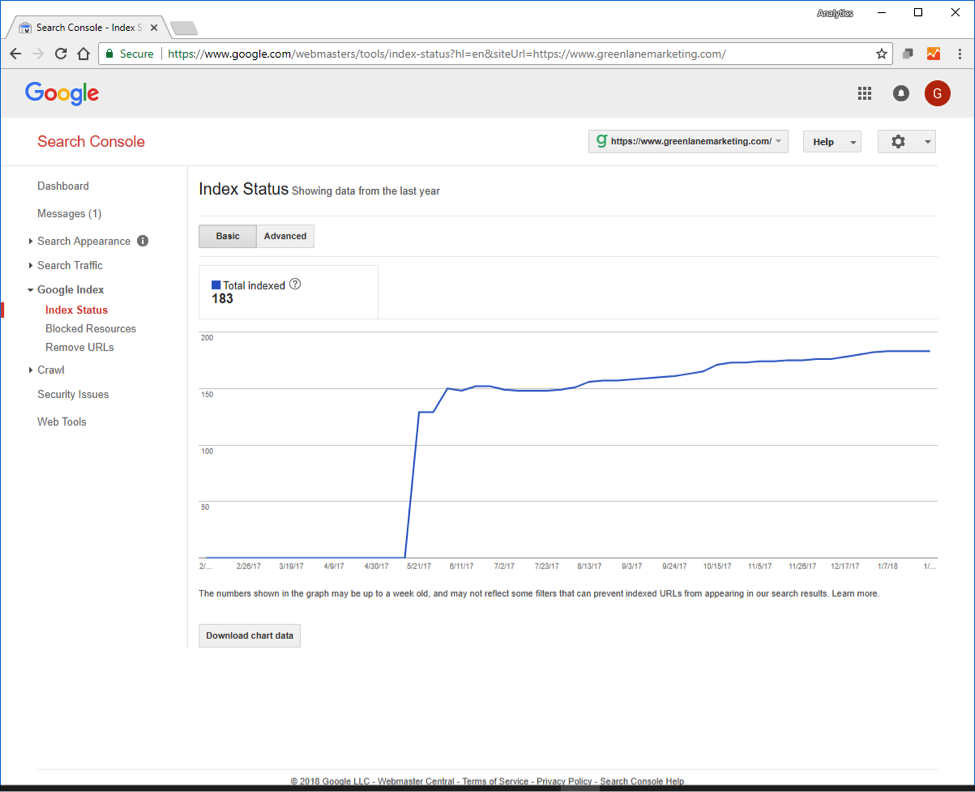975x792 pixels.
Task: Open the G account avatar
Action: pyautogui.click(x=936, y=93)
